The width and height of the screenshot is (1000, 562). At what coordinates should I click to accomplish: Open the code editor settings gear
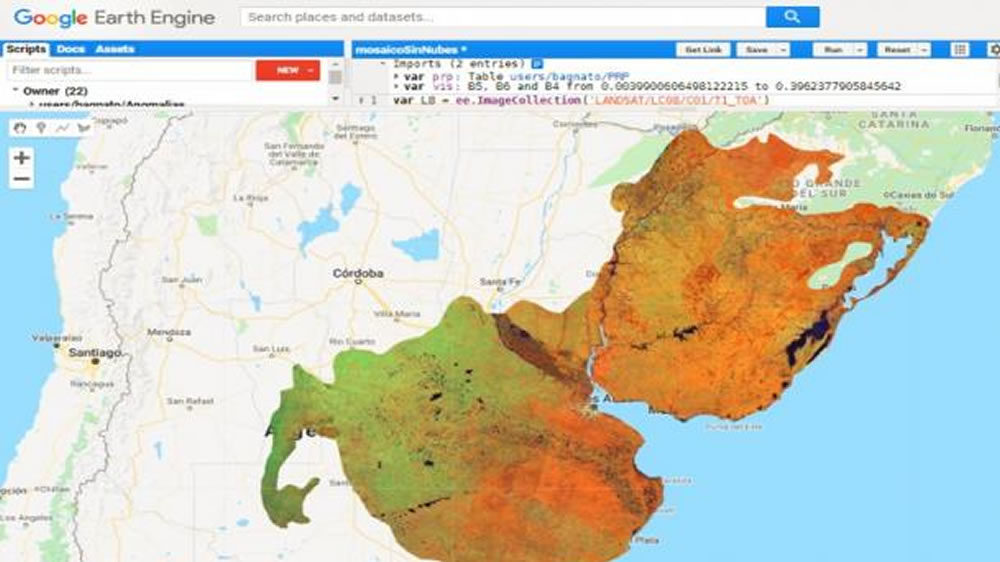coord(992,49)
